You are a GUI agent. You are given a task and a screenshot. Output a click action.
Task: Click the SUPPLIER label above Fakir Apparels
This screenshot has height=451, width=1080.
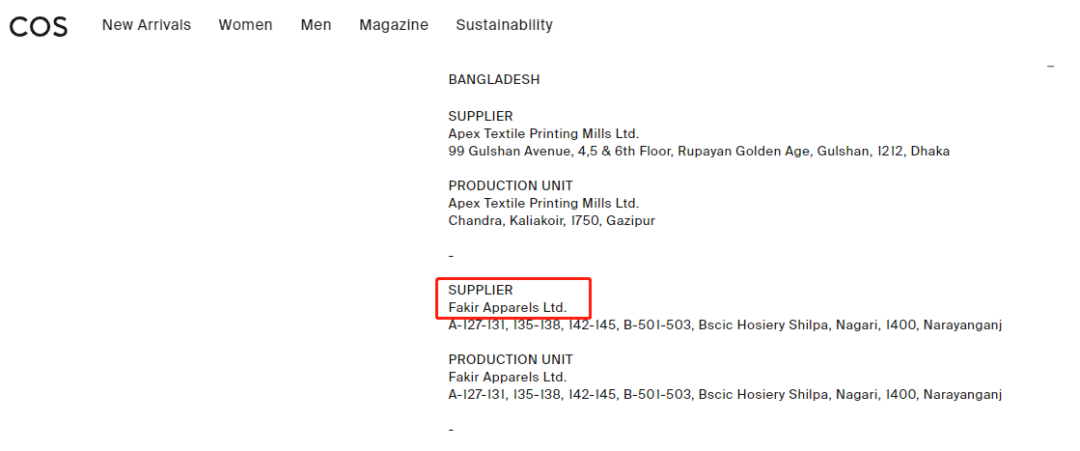pyautogui.click(x=480, y=290)
